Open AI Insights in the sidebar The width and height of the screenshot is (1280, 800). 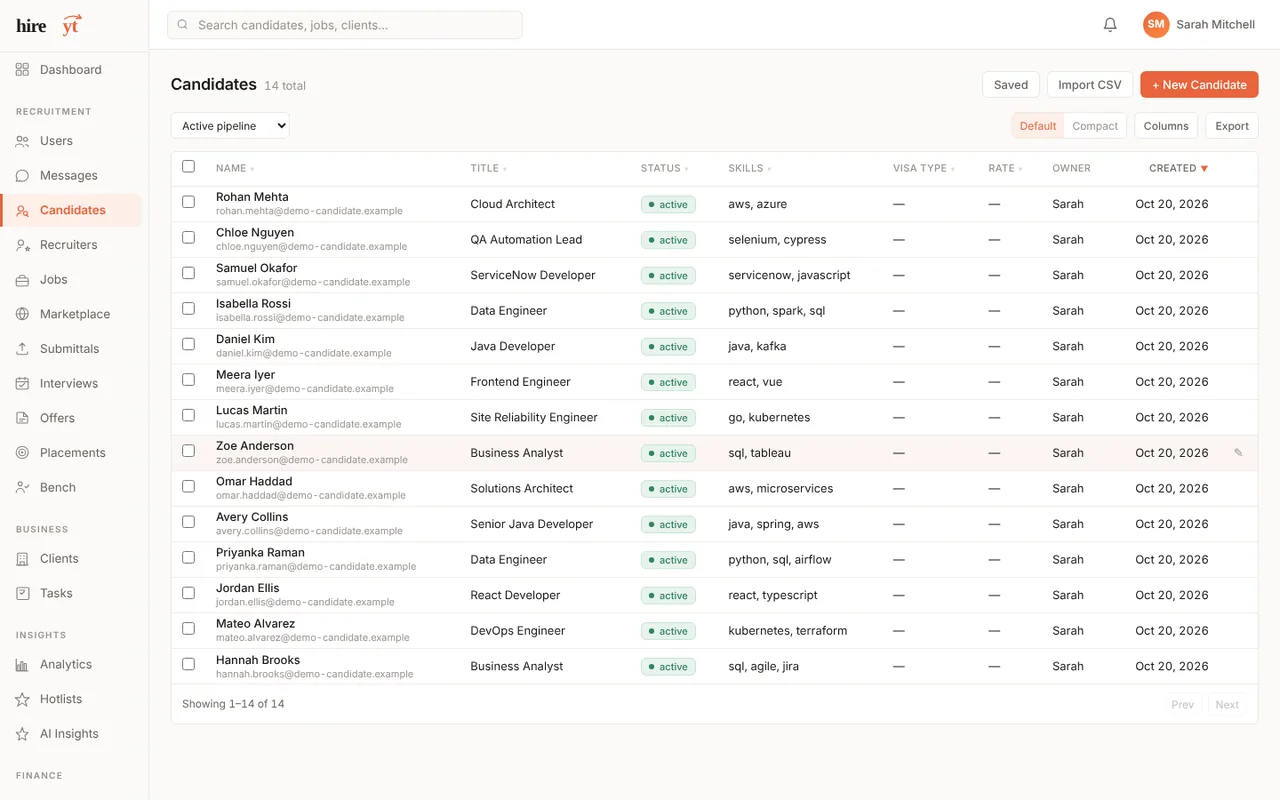tap(71, 734)
